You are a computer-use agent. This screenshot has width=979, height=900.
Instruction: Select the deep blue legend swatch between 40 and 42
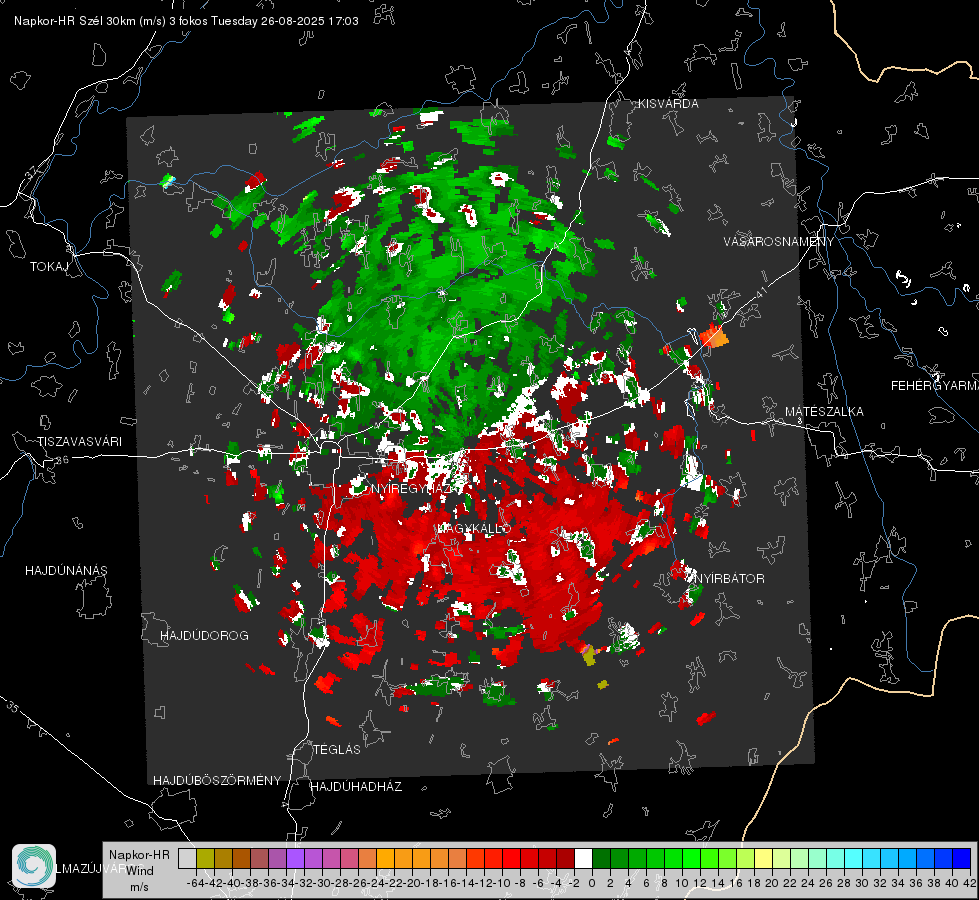point(962,858)
